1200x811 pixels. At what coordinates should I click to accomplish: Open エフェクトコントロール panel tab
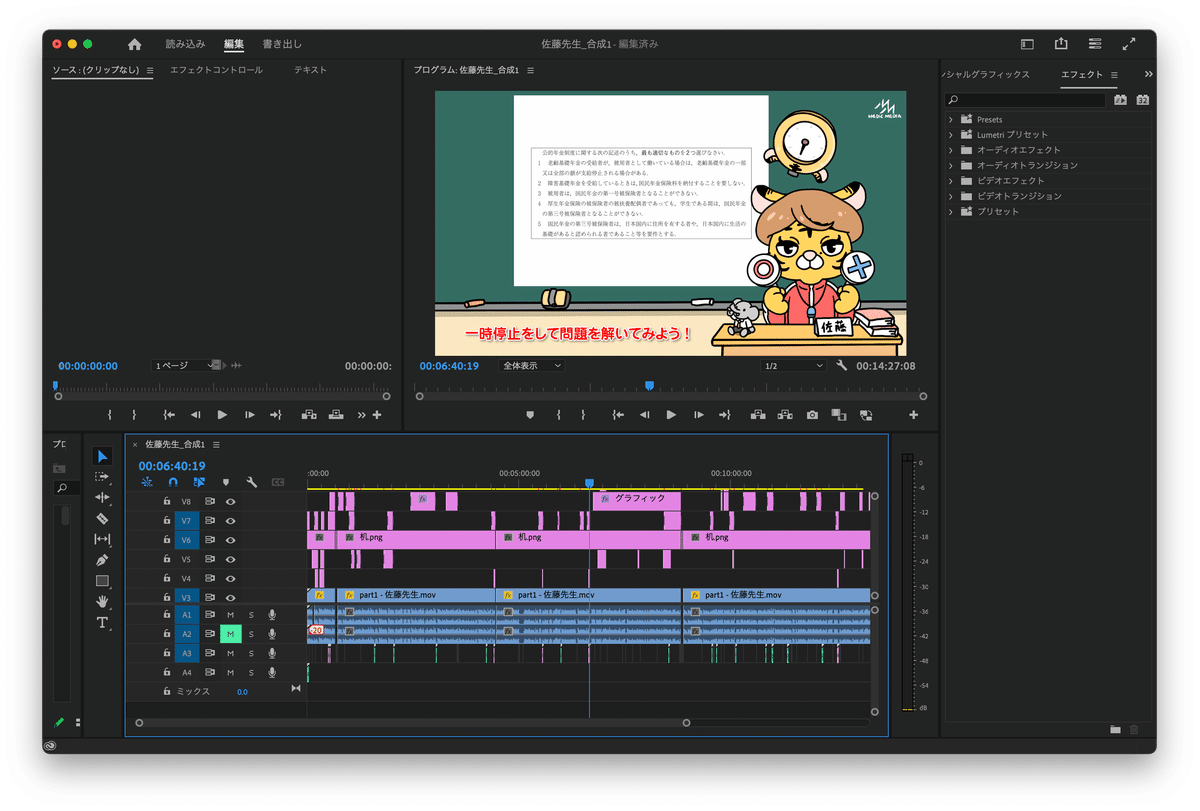click(216, 70)
